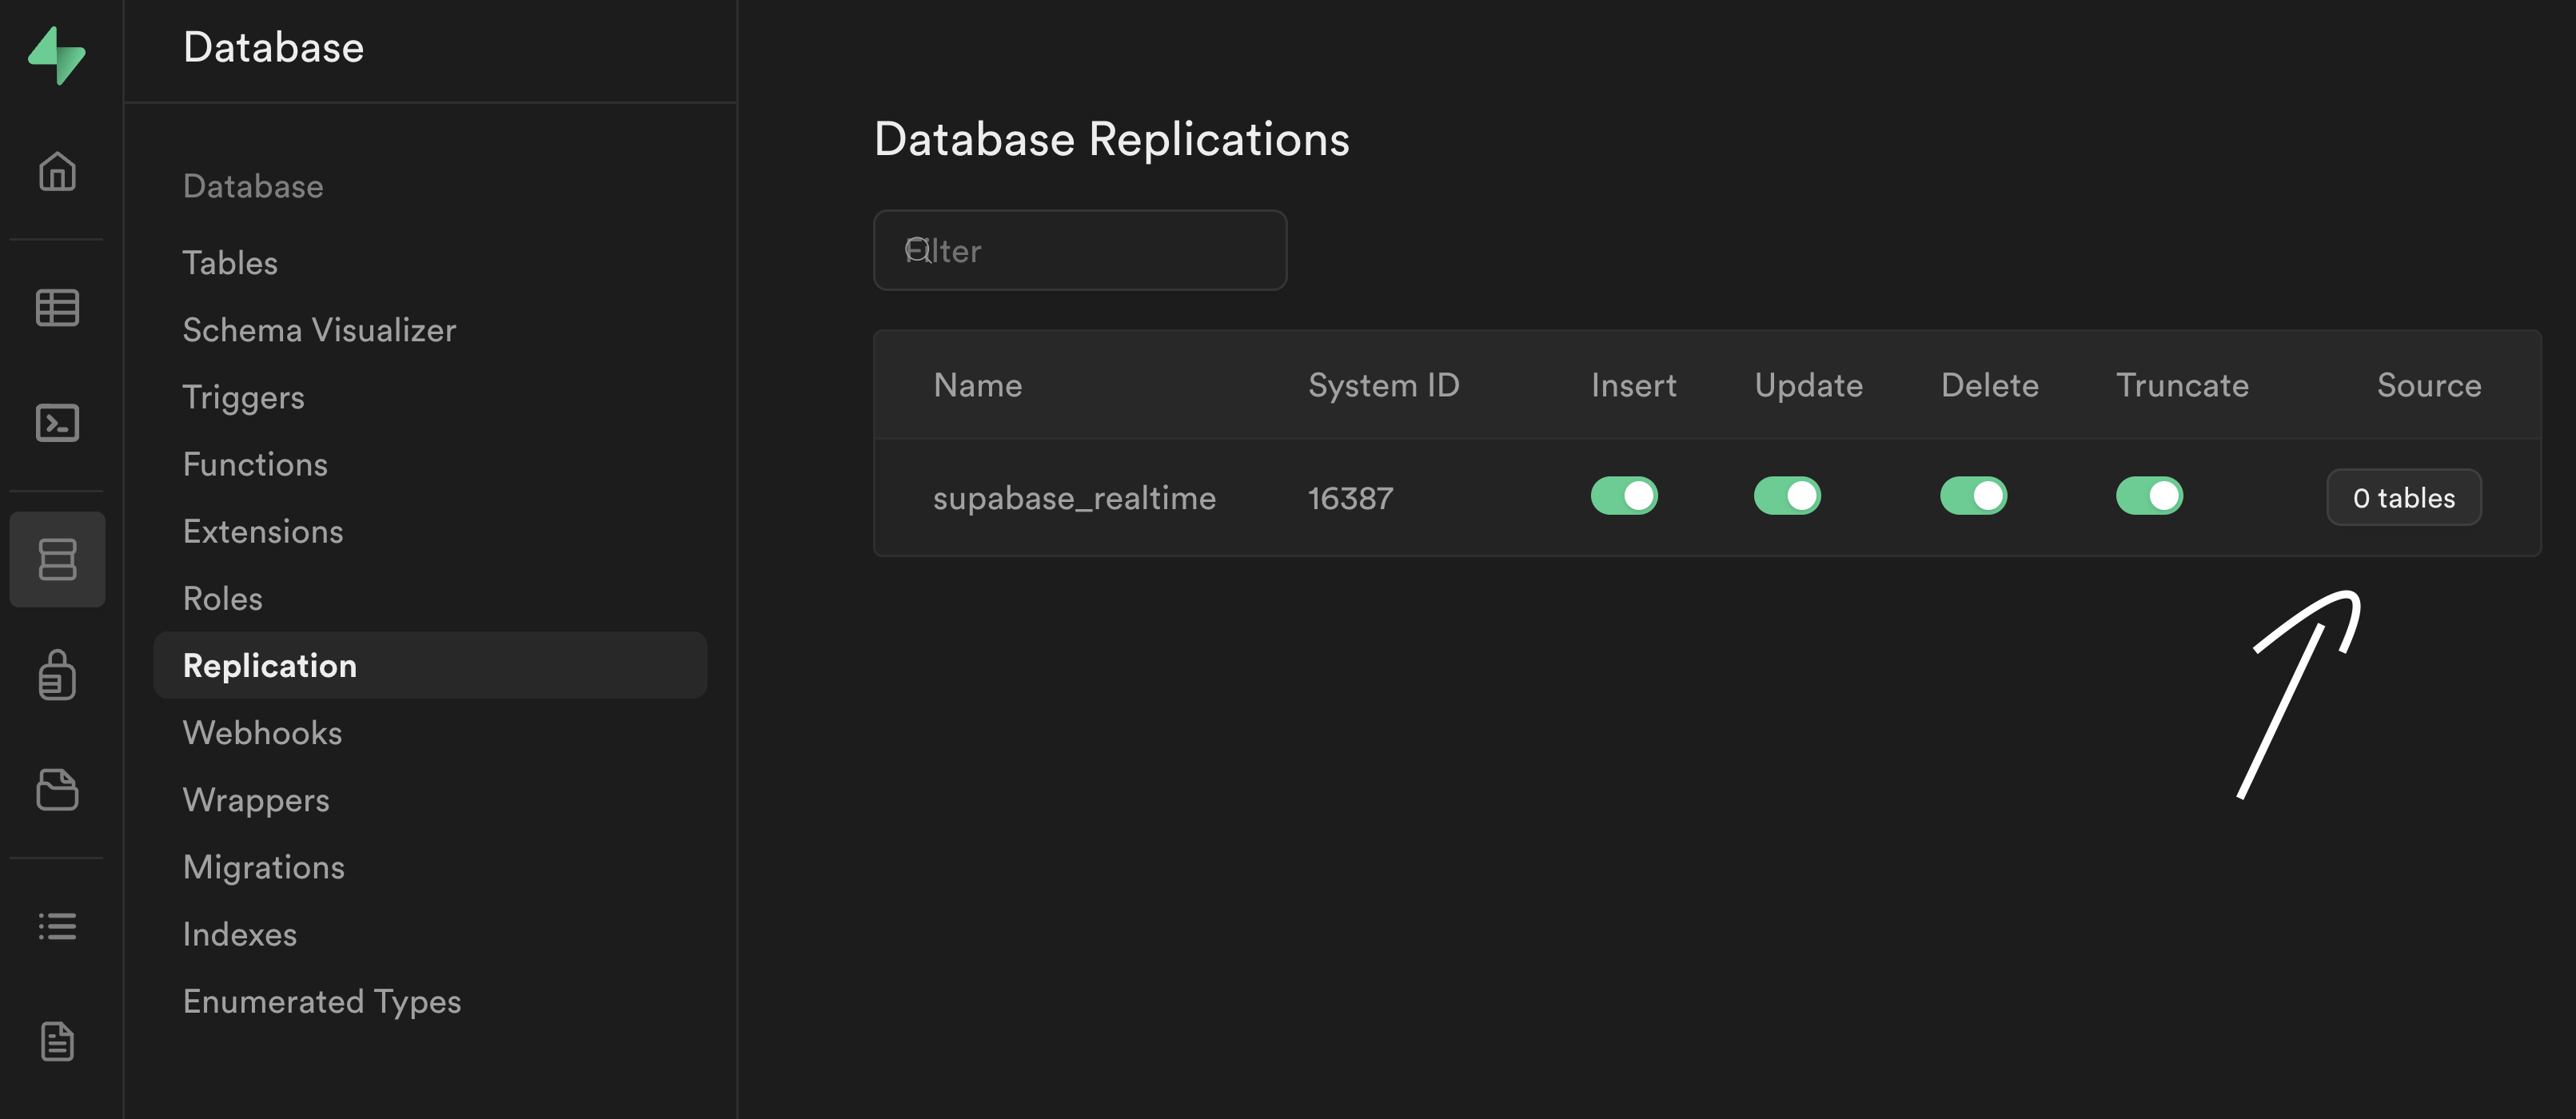
Task: Click the gray Database section label
Action: tap(253, 186)
